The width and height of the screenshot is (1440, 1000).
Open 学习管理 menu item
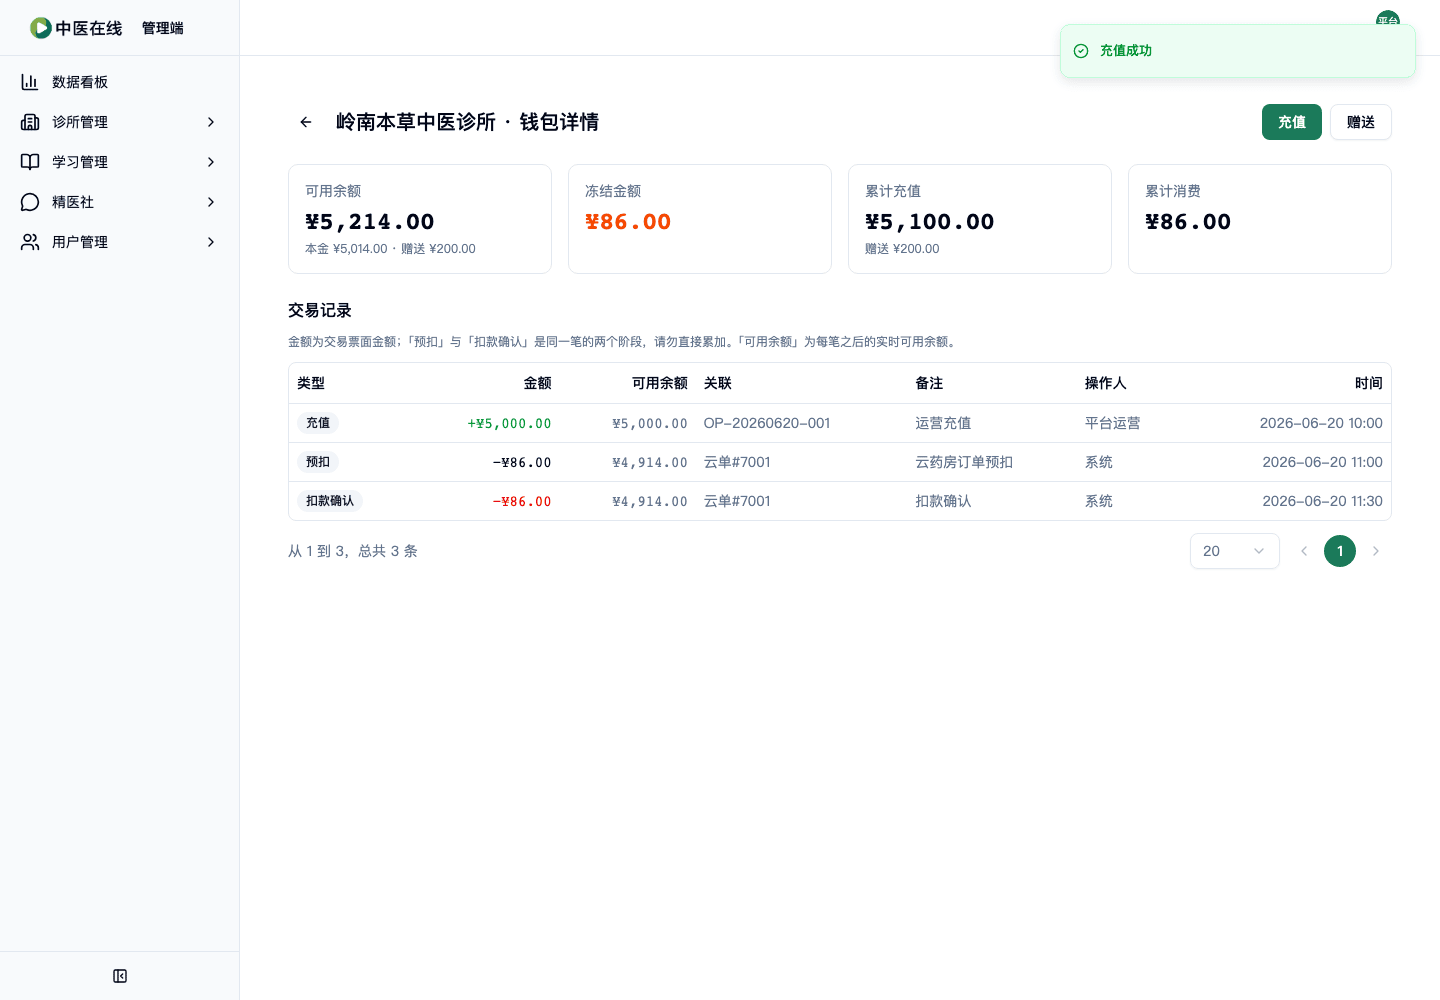120,162
